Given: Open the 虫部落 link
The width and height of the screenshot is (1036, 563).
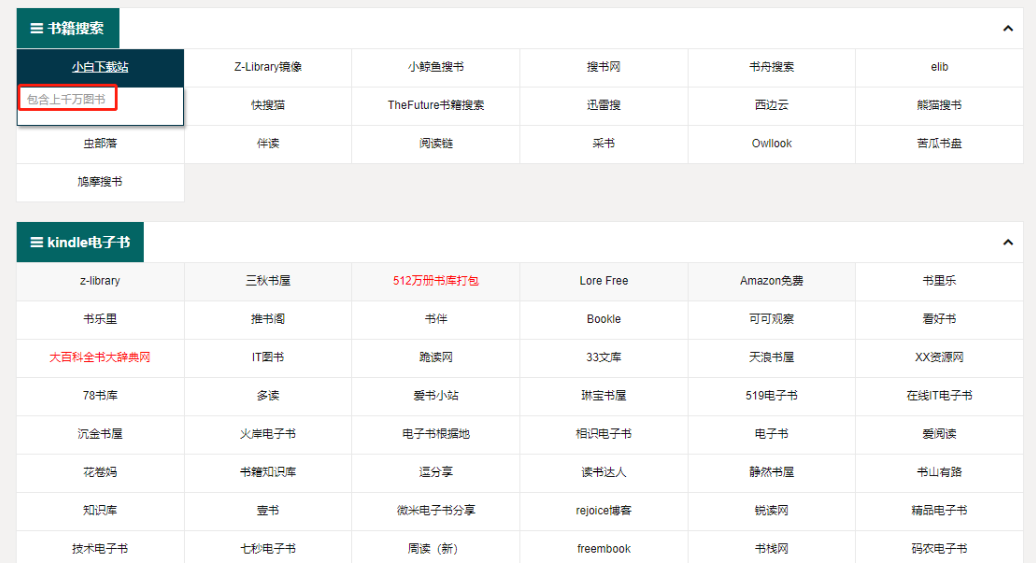Looking at the screenshot, I should [100, 143].
